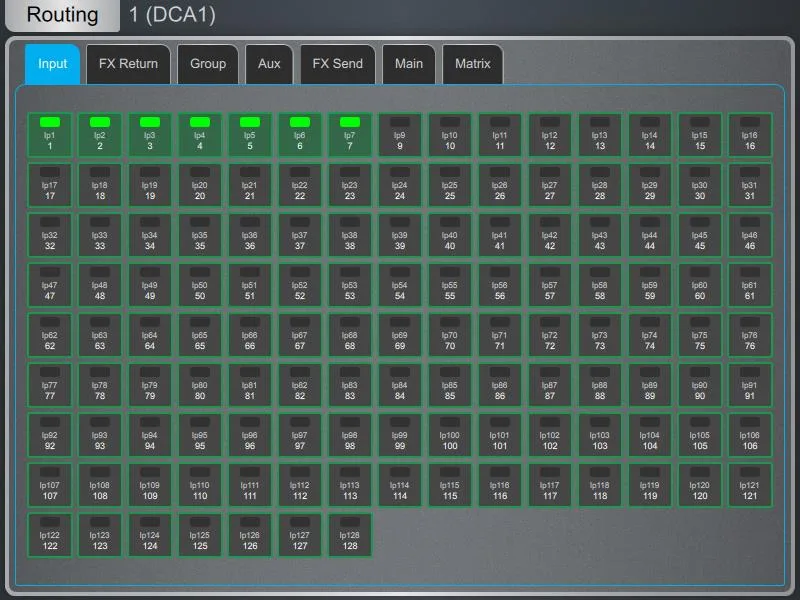Assign input Ip58
The image size is (800, 600).
(x=599, y=285)
